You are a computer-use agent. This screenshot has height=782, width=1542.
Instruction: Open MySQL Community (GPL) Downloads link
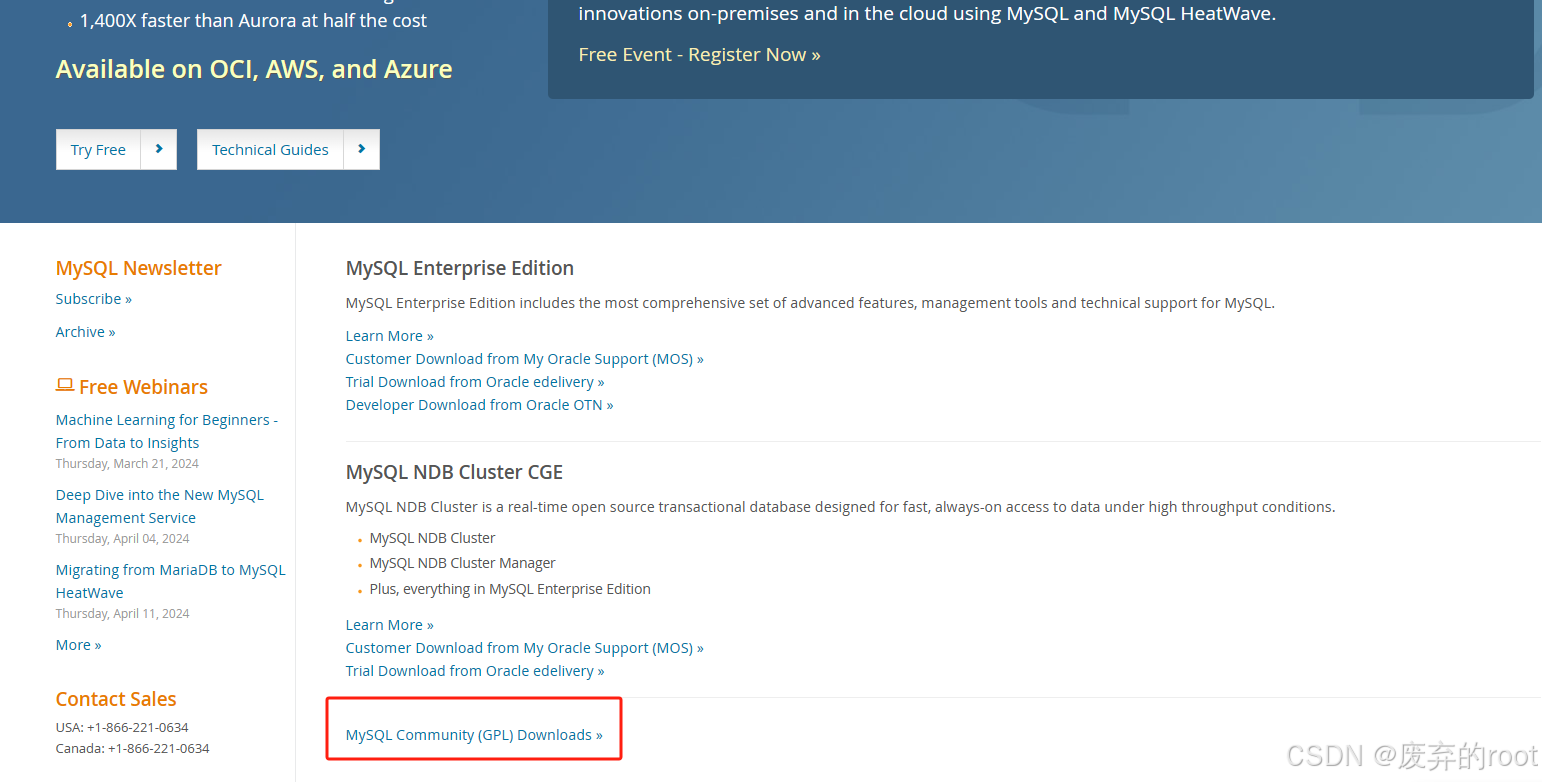(x=474, y=735)
